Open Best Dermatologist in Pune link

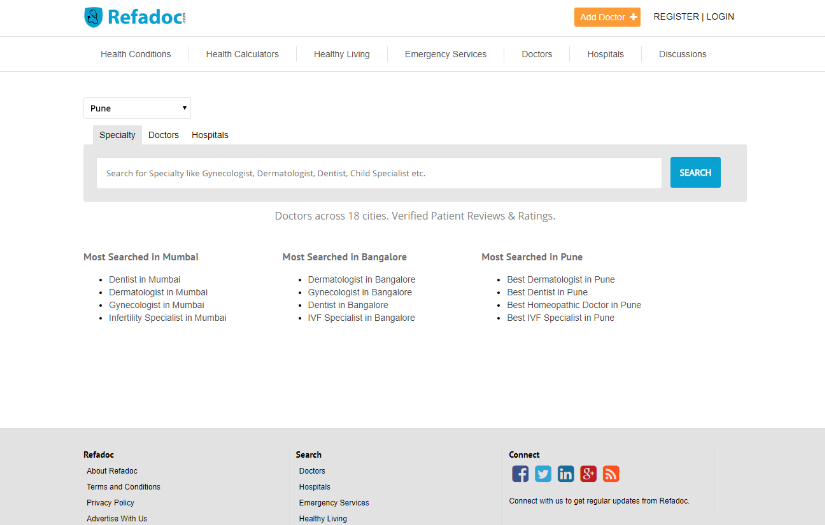[561, 279]
